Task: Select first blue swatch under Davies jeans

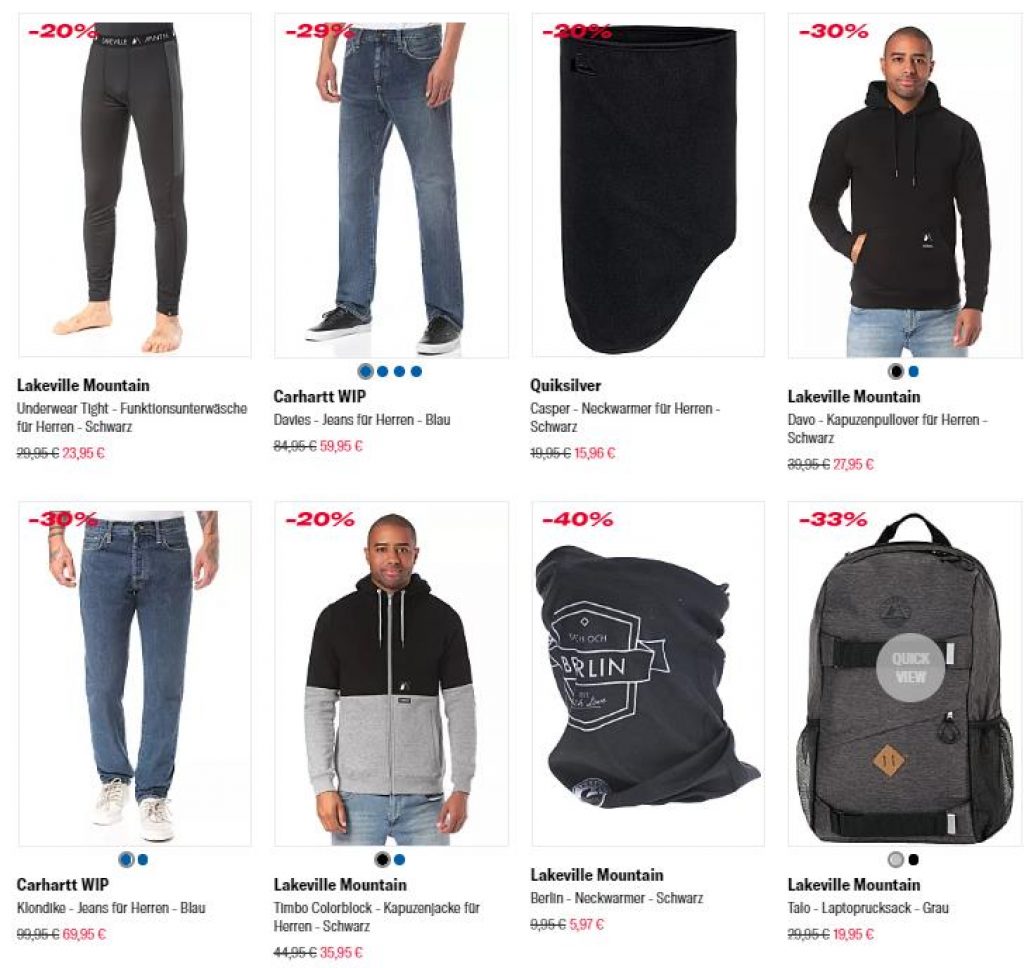Action: click(x=366, y=372)
